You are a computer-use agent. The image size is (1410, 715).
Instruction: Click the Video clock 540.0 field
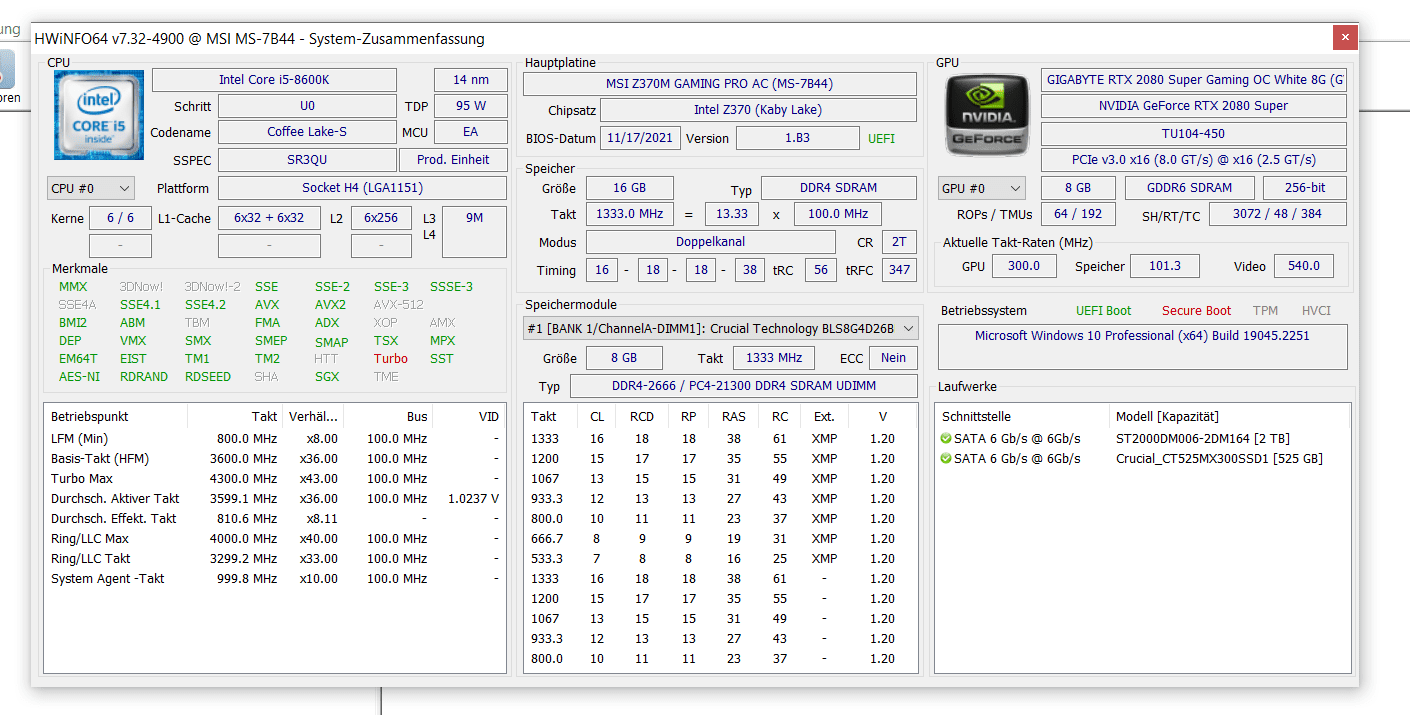coord(1303,266)
